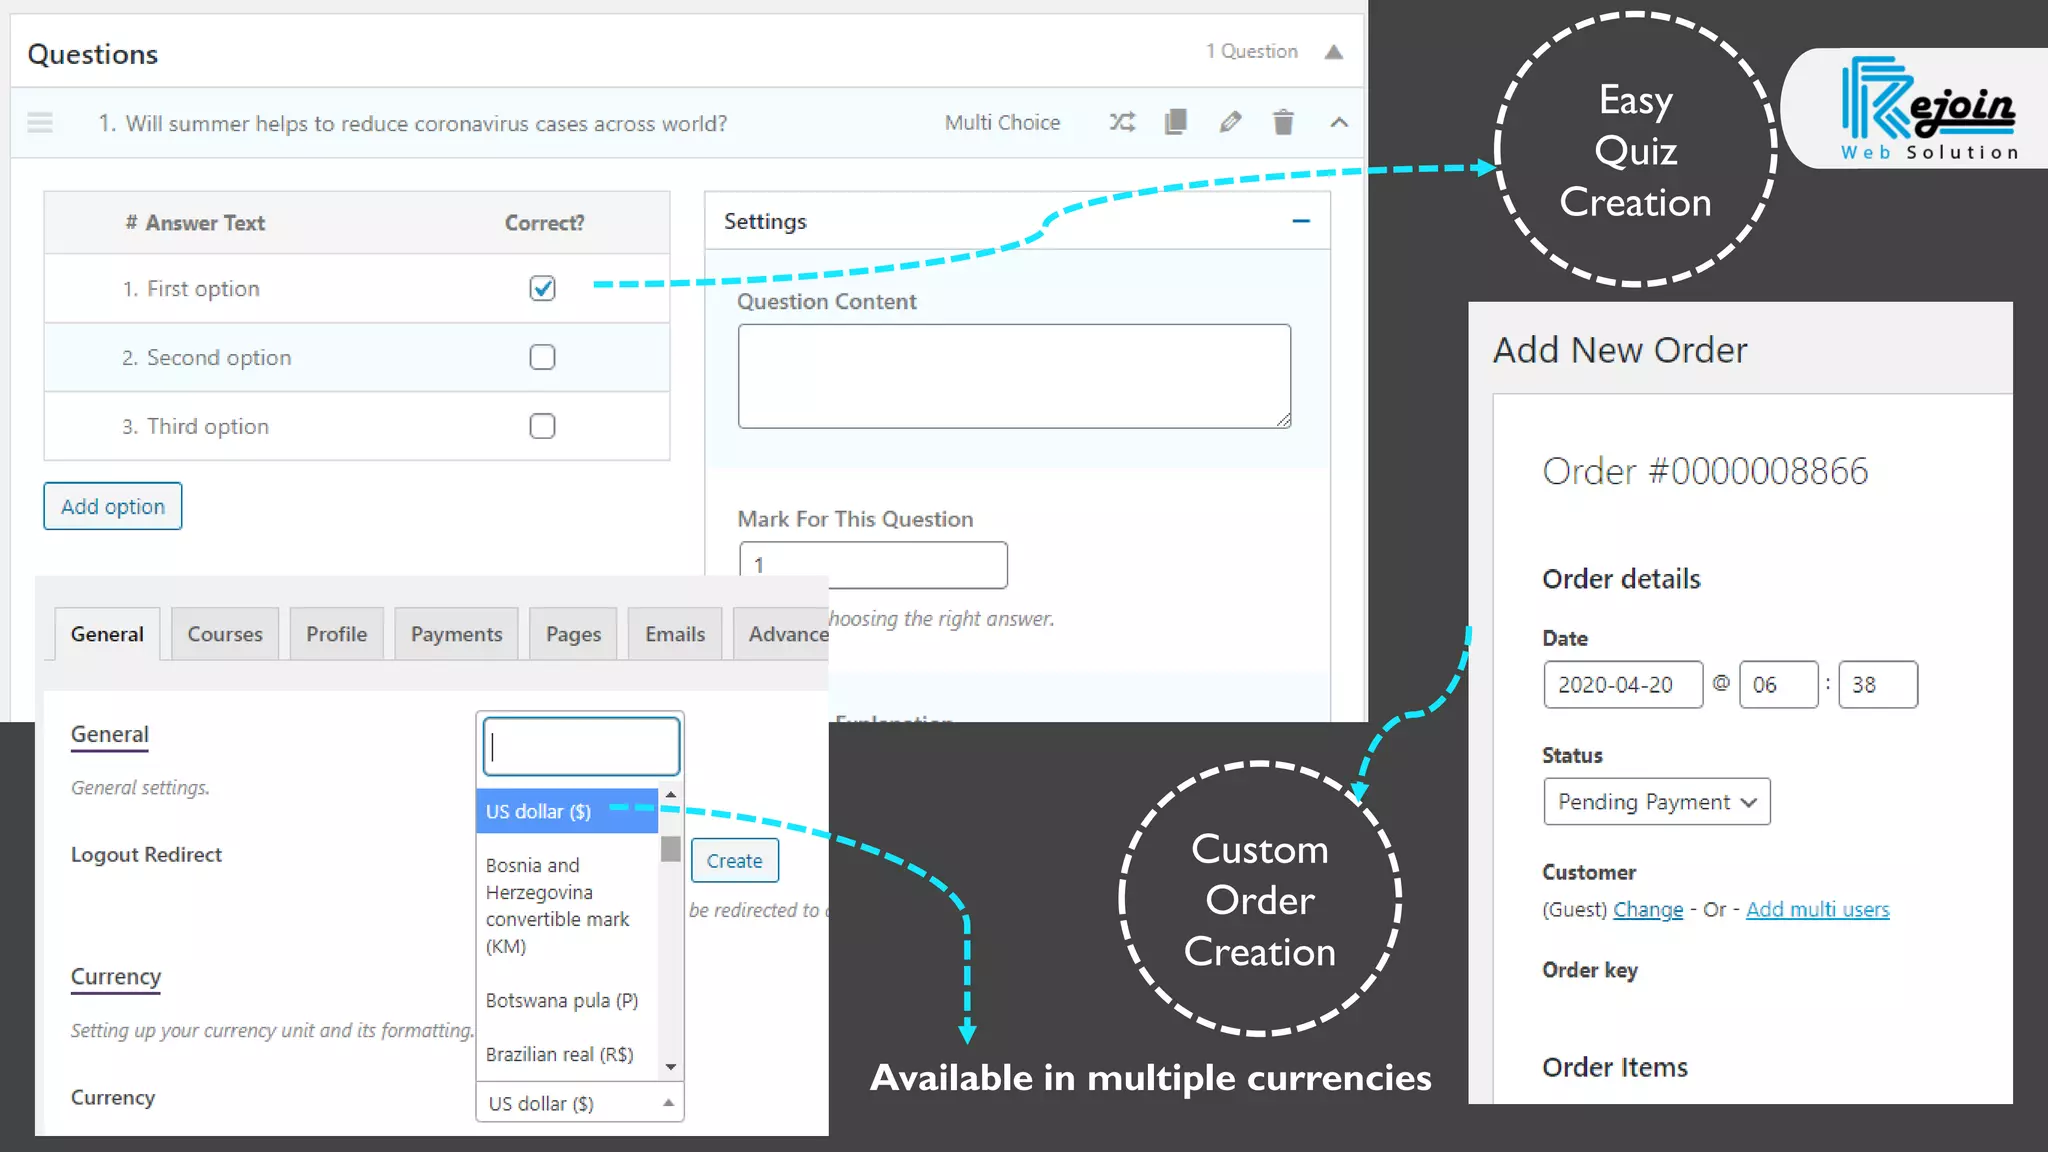Collapse question 1 with chevron arrow
The width and height of the screenshot is (2048, 1152).
(1339, 122)
